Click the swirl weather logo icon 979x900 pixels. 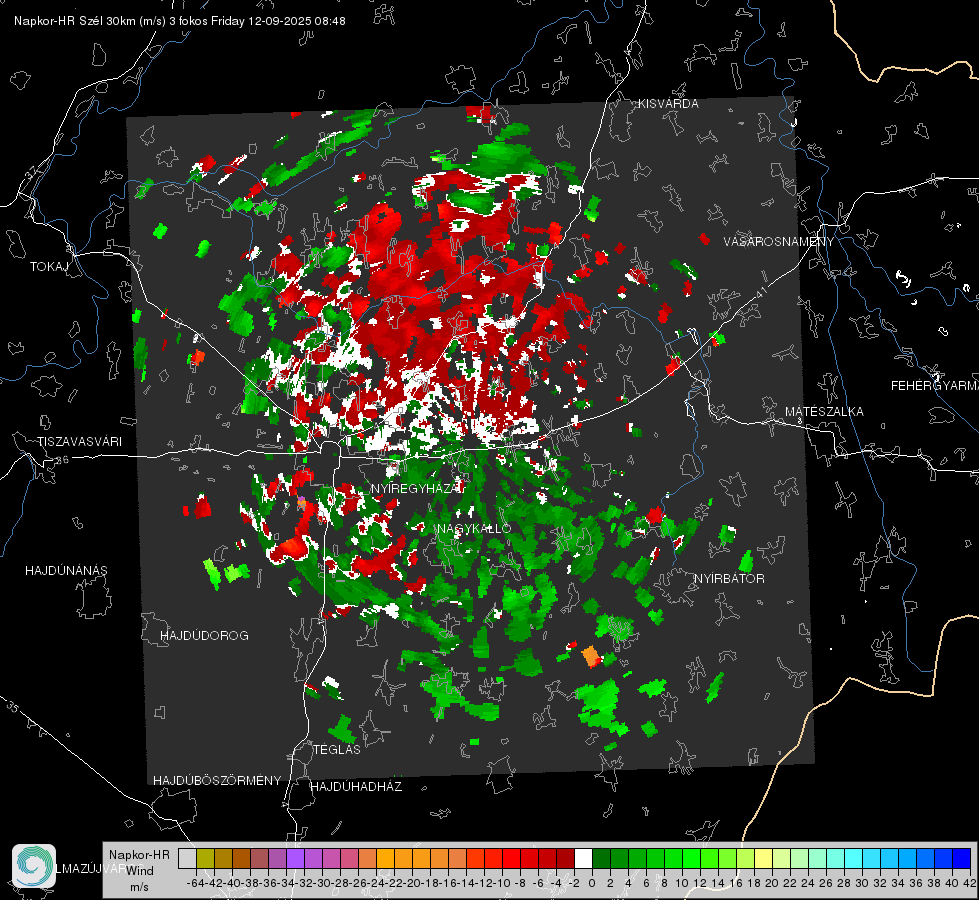coord(34,866)
